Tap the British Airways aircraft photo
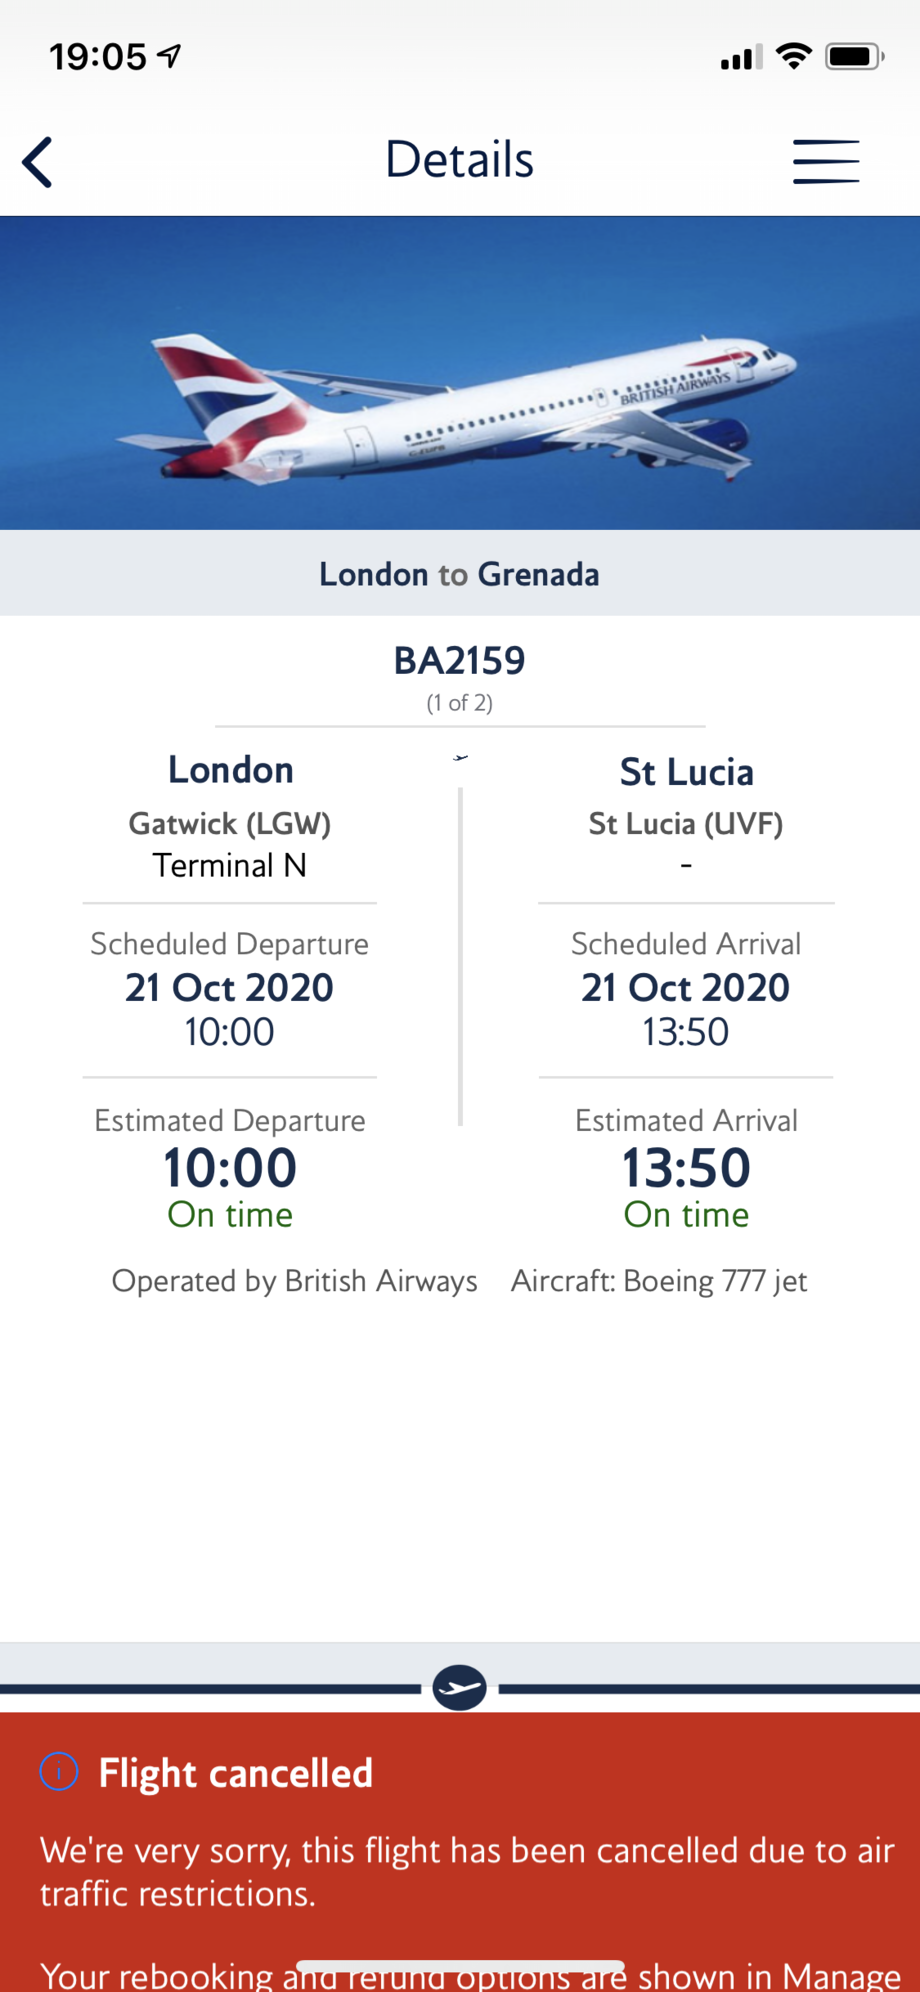Image resolution: width=920 pixels, height=1992 pixels. tap(460, 373)
